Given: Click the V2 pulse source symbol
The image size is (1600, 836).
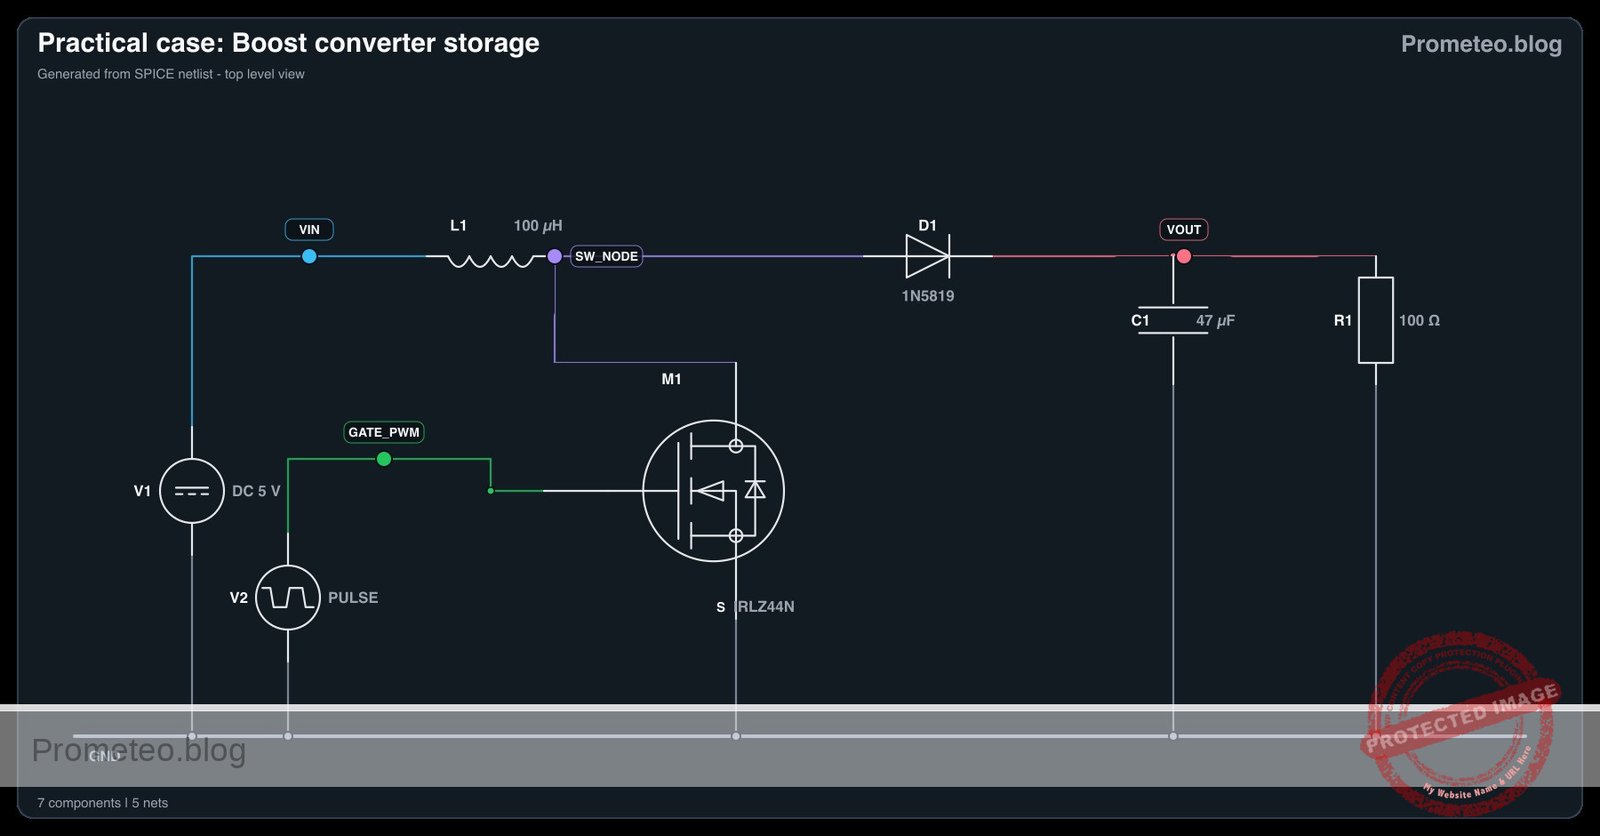Looking at the screenshot, I should click(288, 598).
